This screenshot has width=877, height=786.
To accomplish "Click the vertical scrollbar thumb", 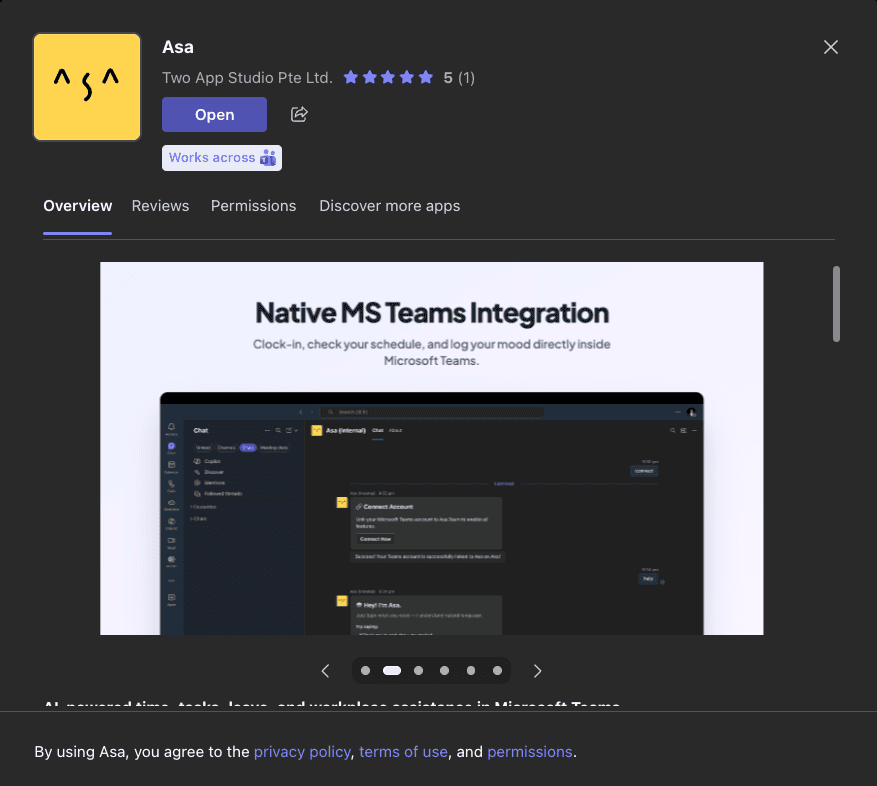I will (x=836, y=304).
